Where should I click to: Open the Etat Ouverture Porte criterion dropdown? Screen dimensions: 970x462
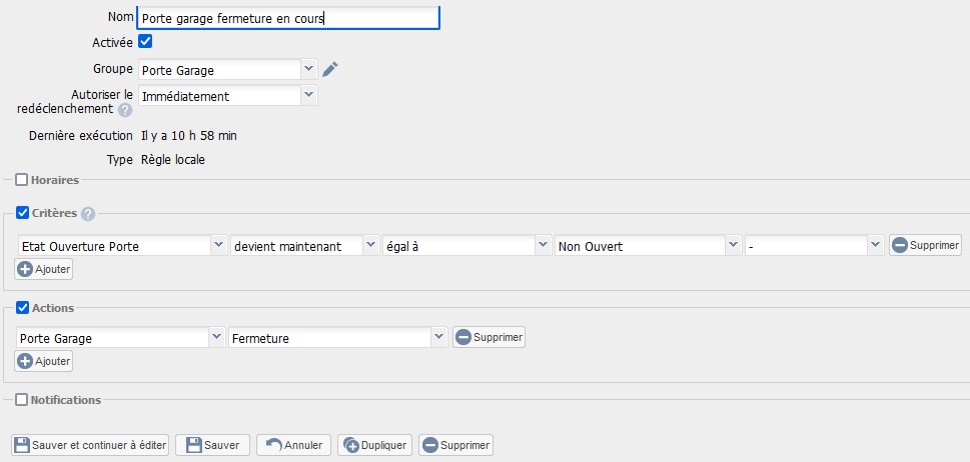click(x=121, y=246)
